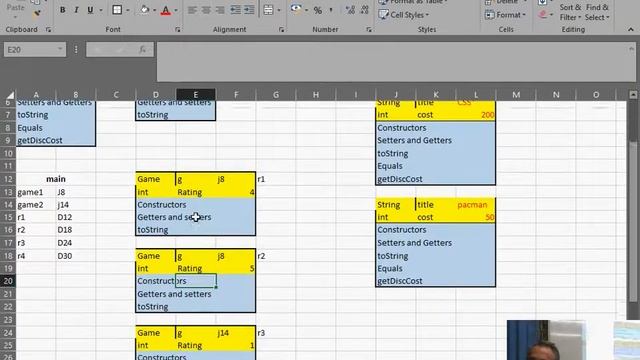Screen dimensions: 640x360
Task: Select row 12 header
Action: tap(8, 179)
